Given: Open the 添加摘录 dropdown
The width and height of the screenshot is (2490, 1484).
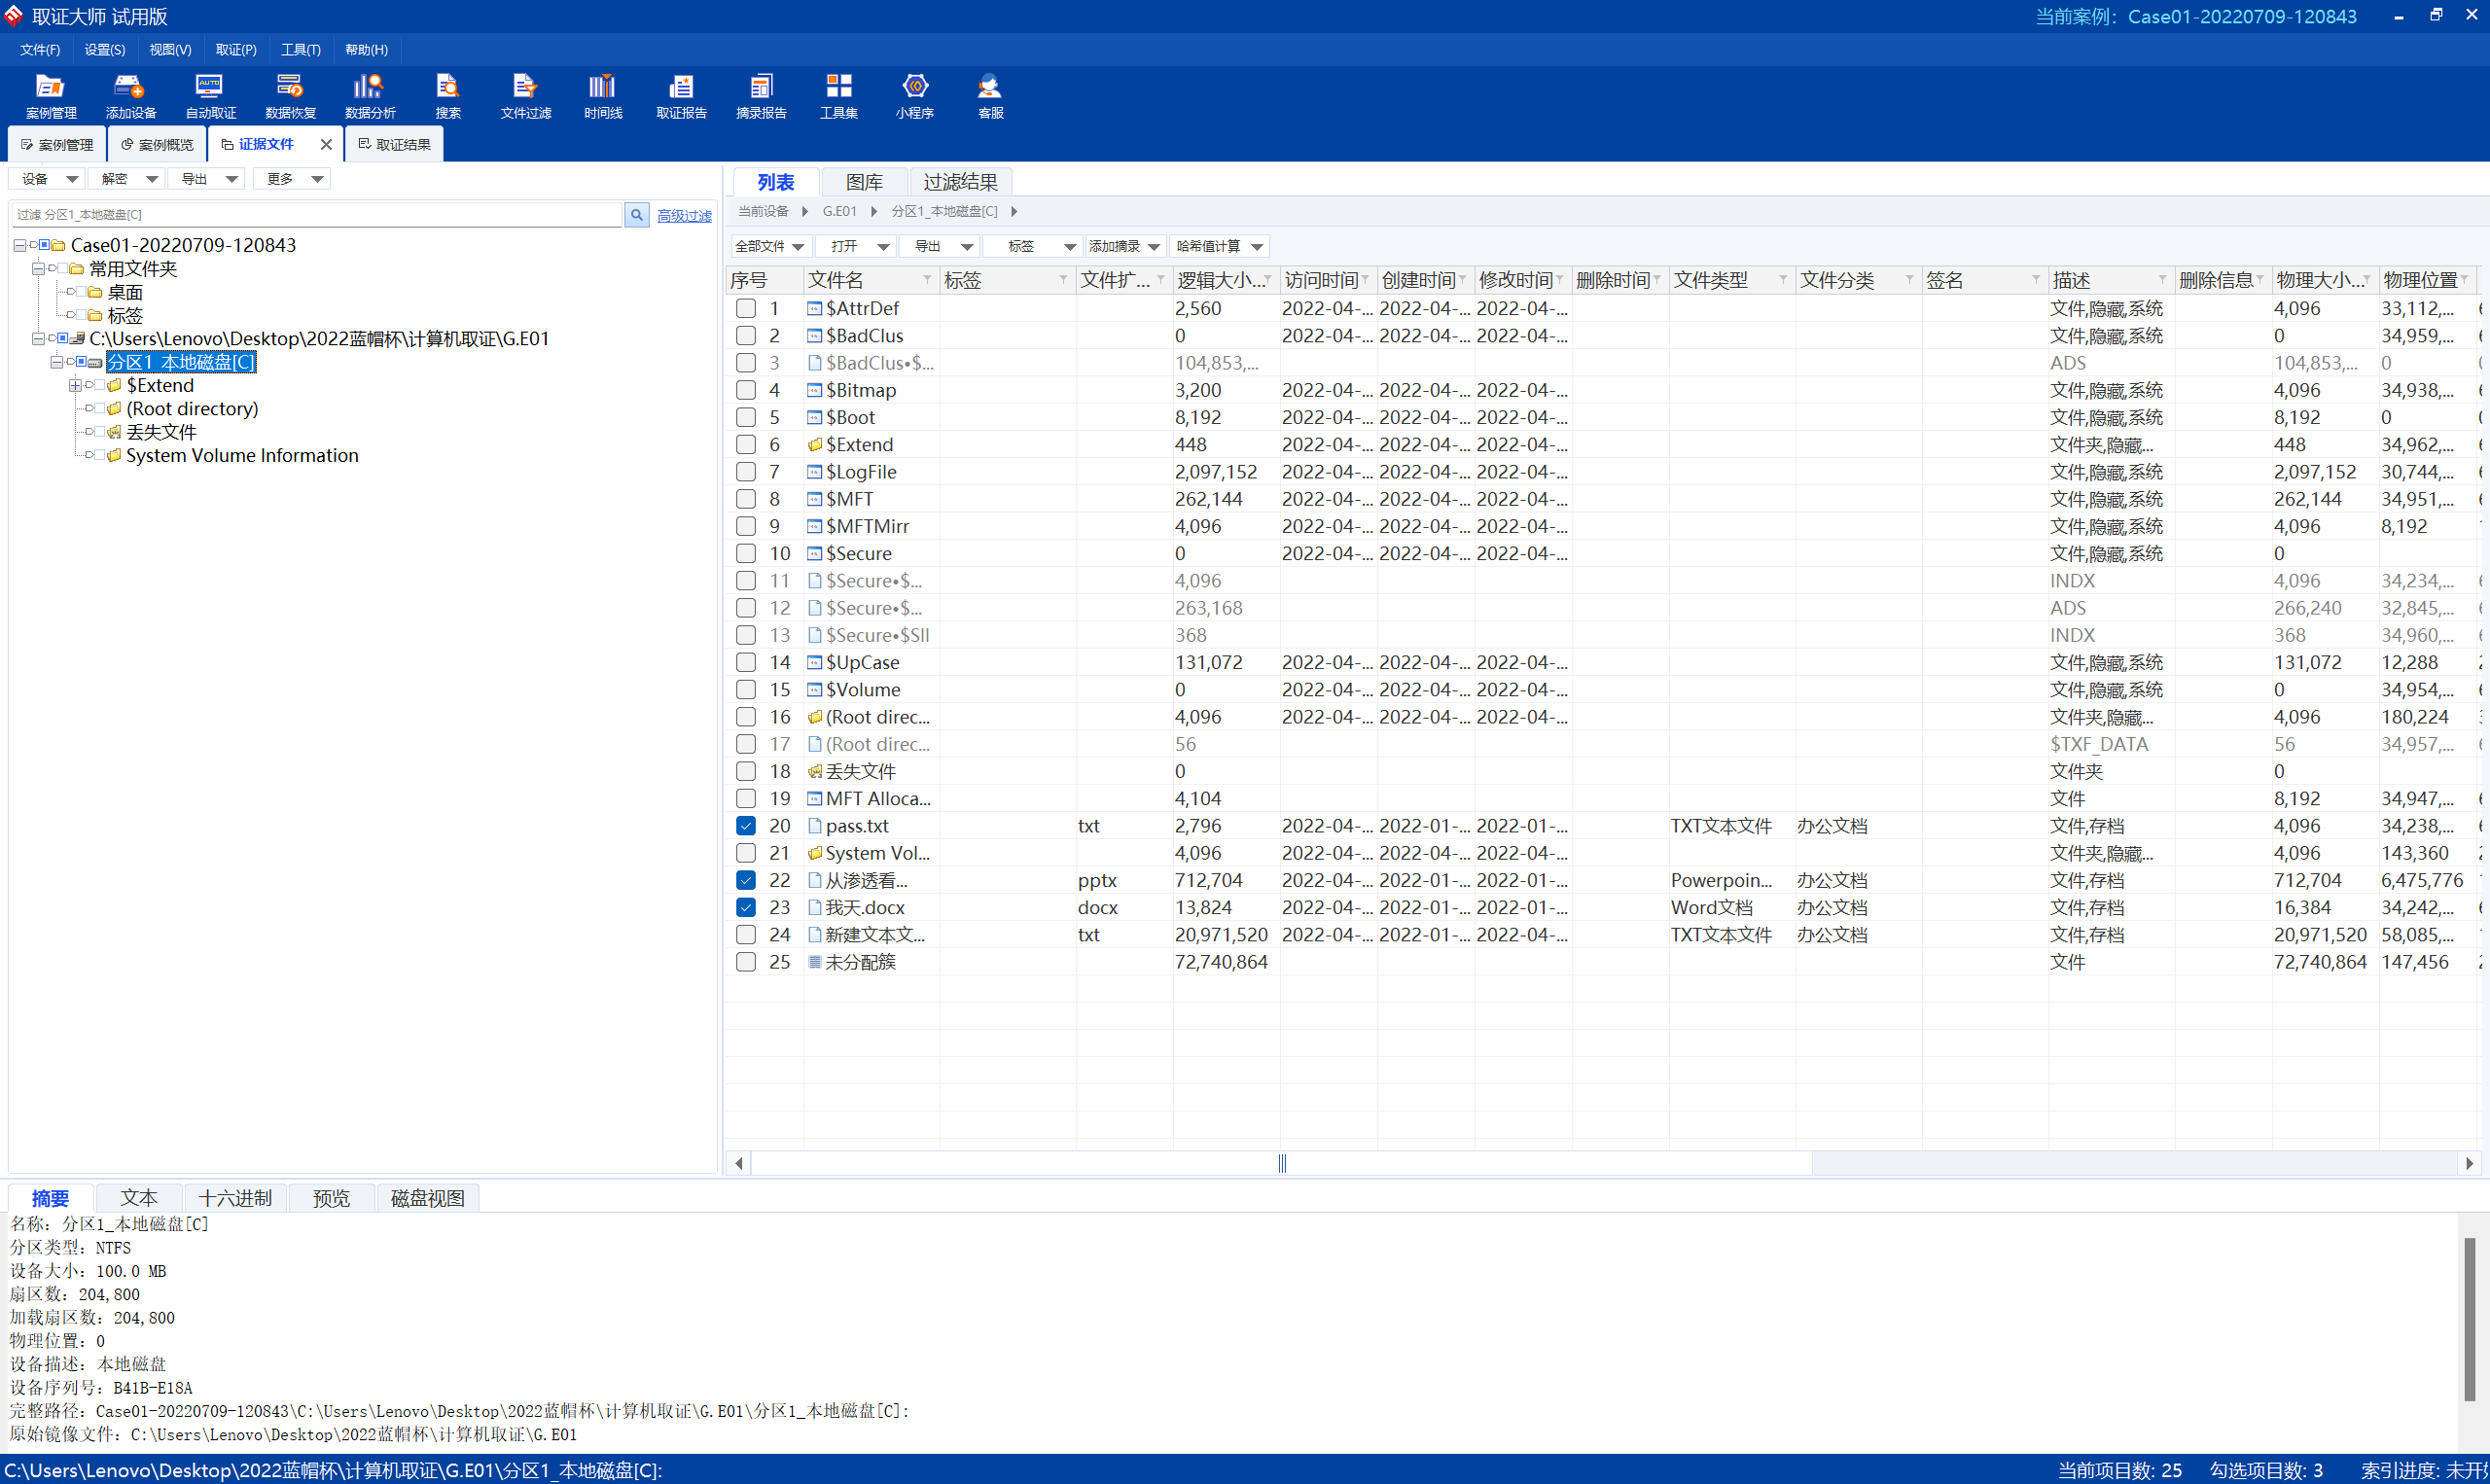Looking at the screenshot, I should click(1125, 246).
